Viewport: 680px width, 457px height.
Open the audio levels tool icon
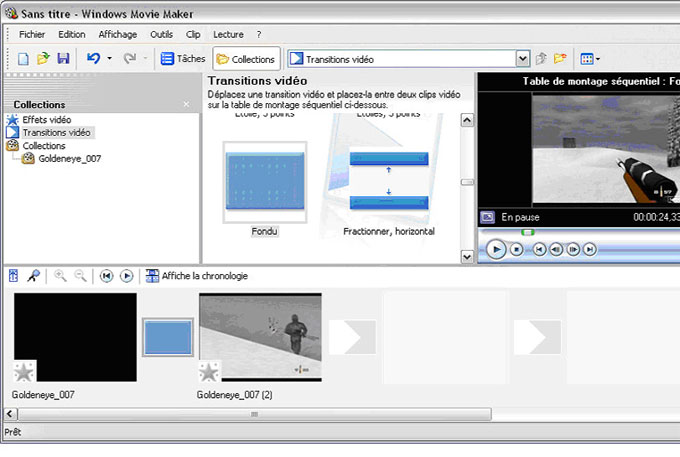(13, 276)
